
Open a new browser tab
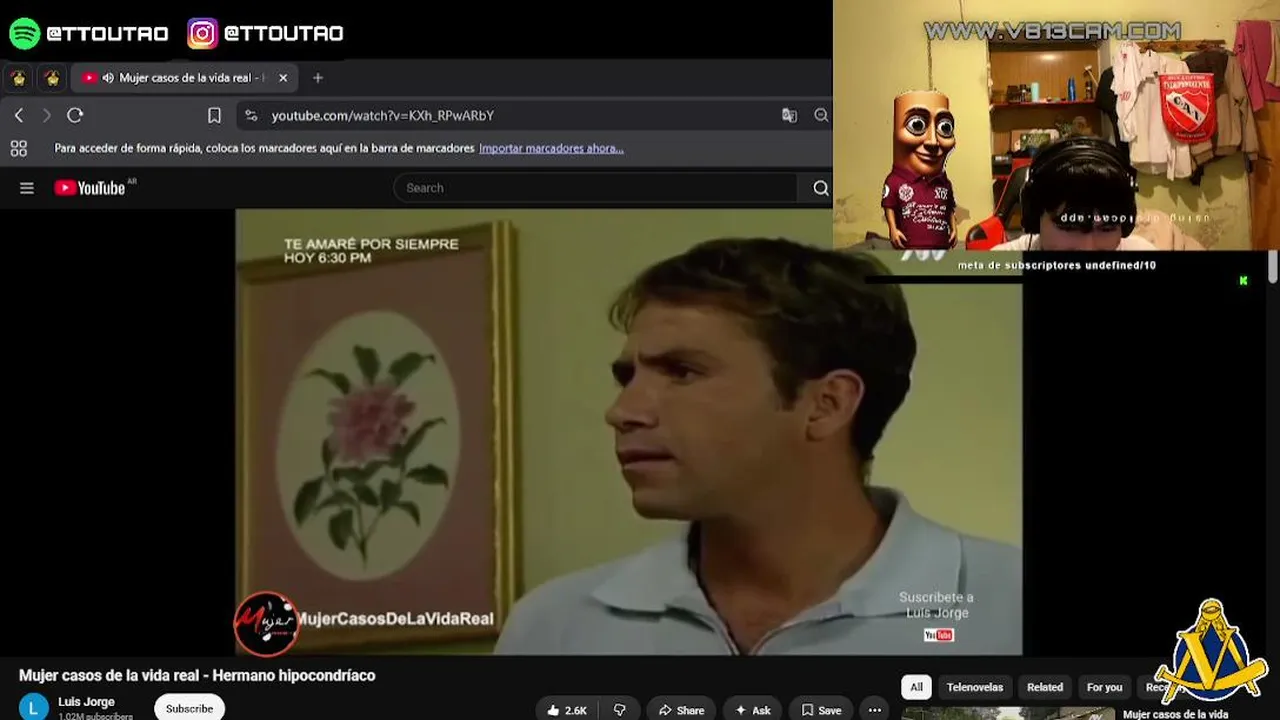pyautogui.click(x=318, y=78)
